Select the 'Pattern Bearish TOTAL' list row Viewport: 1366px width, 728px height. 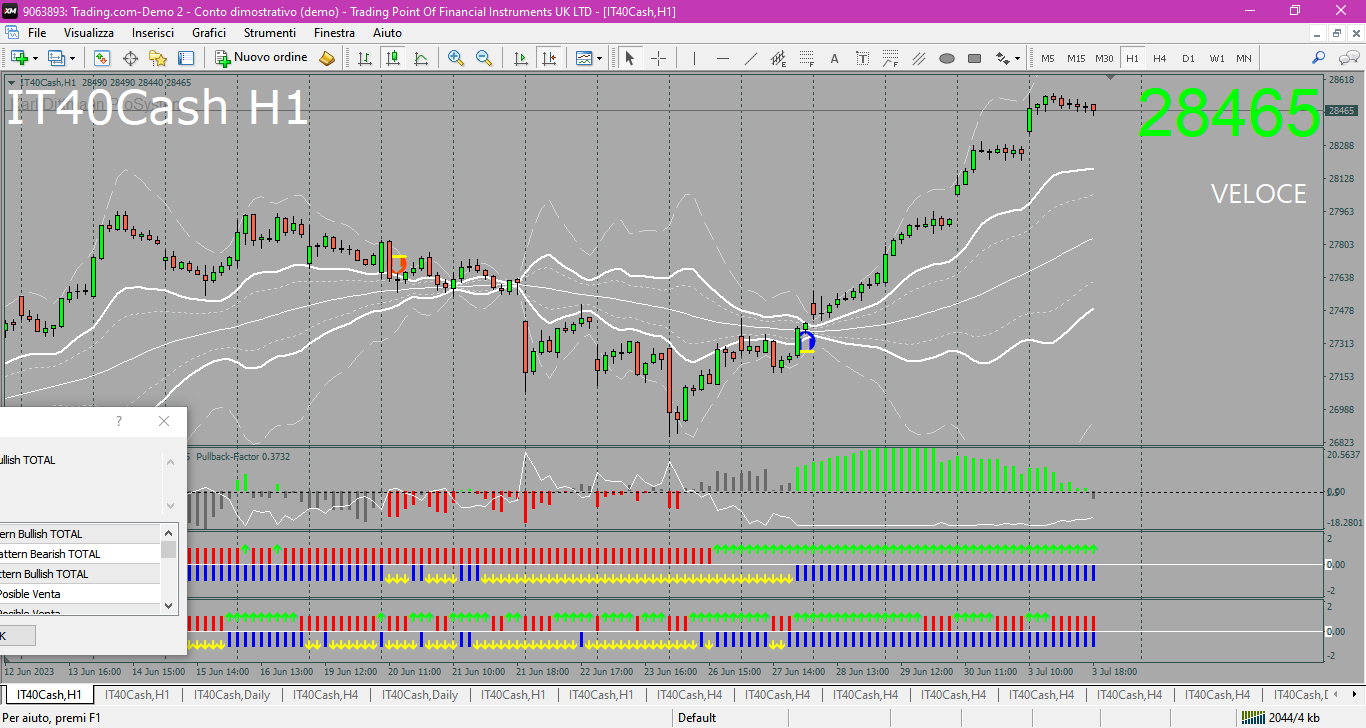[80, 554]
